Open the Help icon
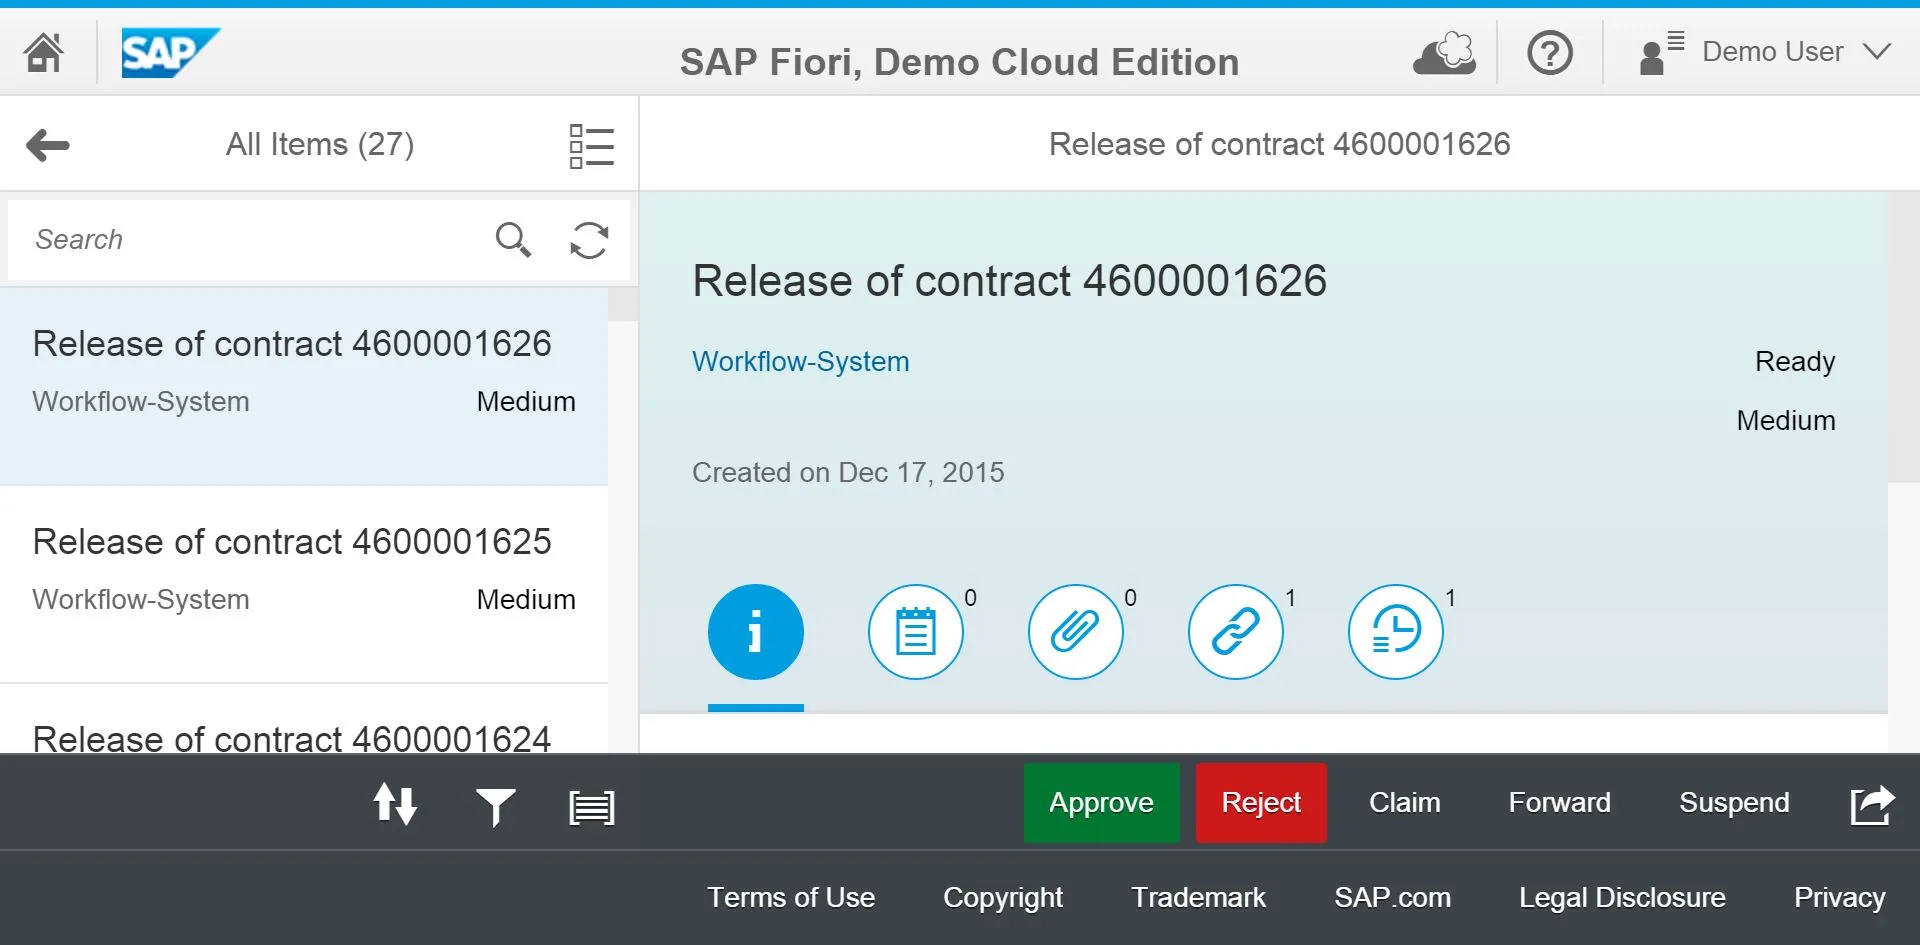 pyautogui.click(x=1549, y=52)
